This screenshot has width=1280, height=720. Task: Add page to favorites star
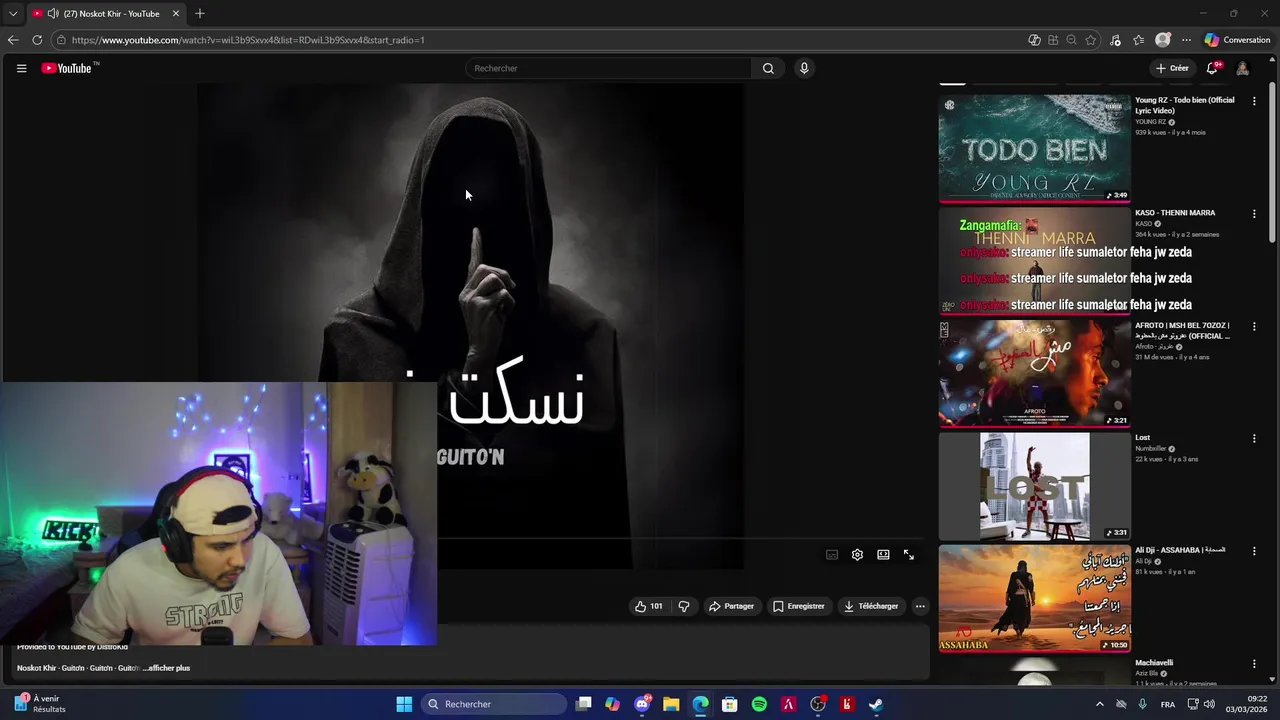tap(1091, 40)
